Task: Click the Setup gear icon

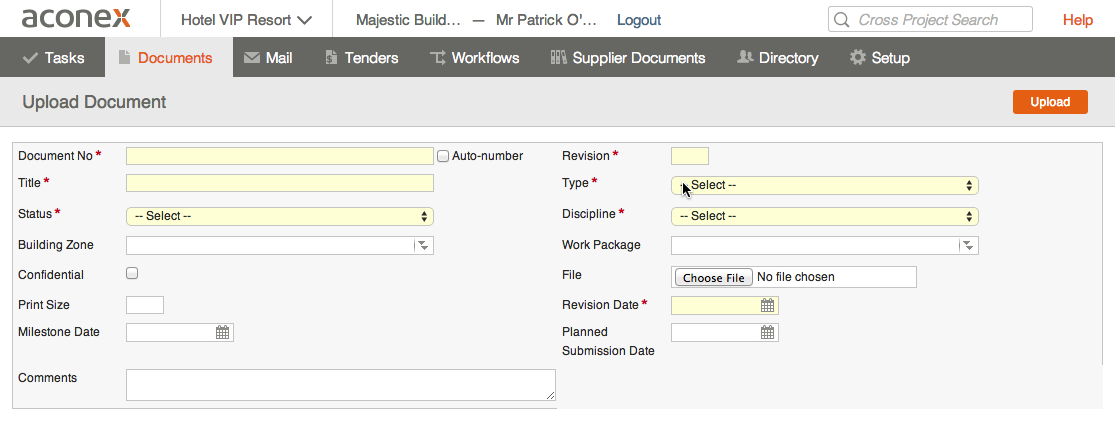Action: tap(858, 57)
